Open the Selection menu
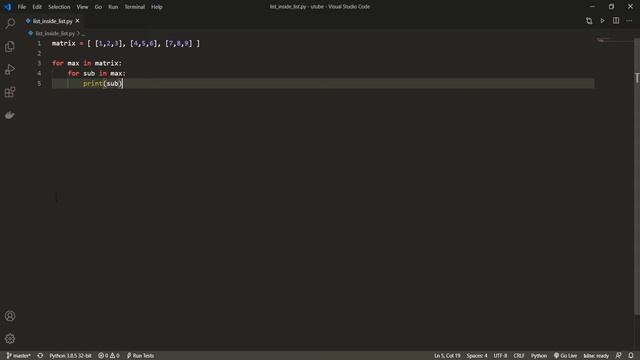 tap(59, 7)
